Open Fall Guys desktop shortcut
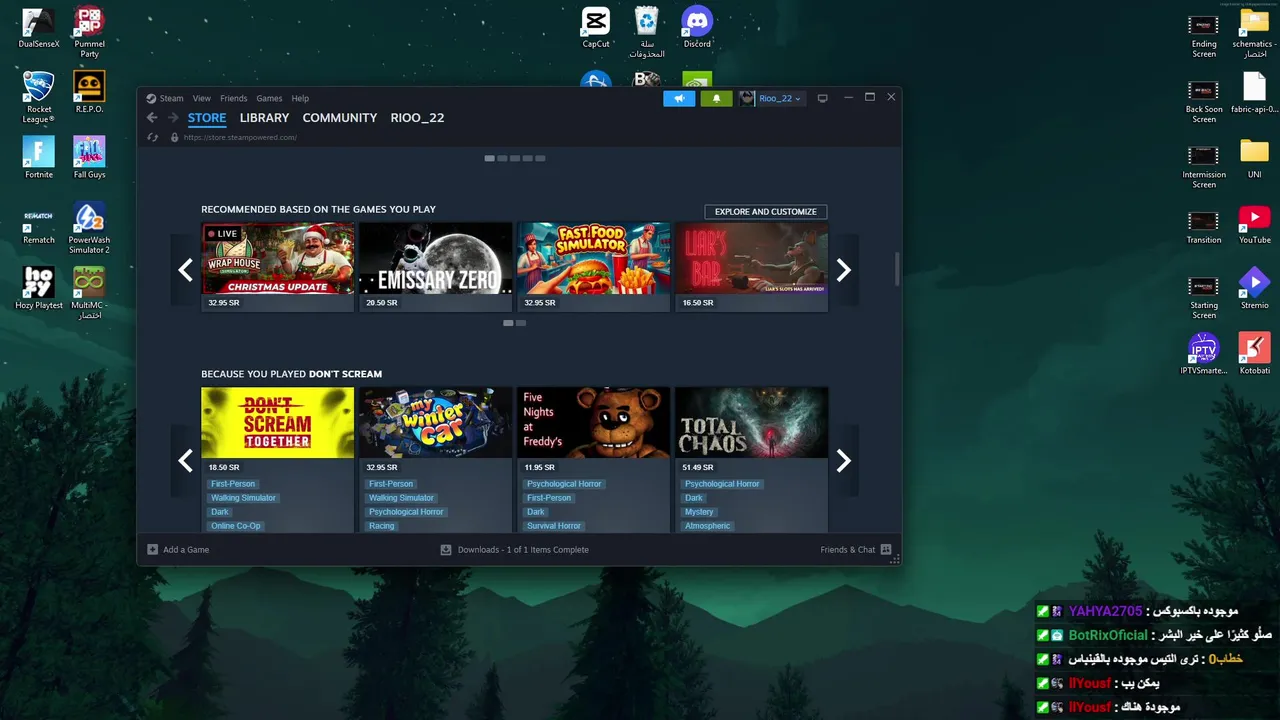1280x720 pixels. pos(89,157)
